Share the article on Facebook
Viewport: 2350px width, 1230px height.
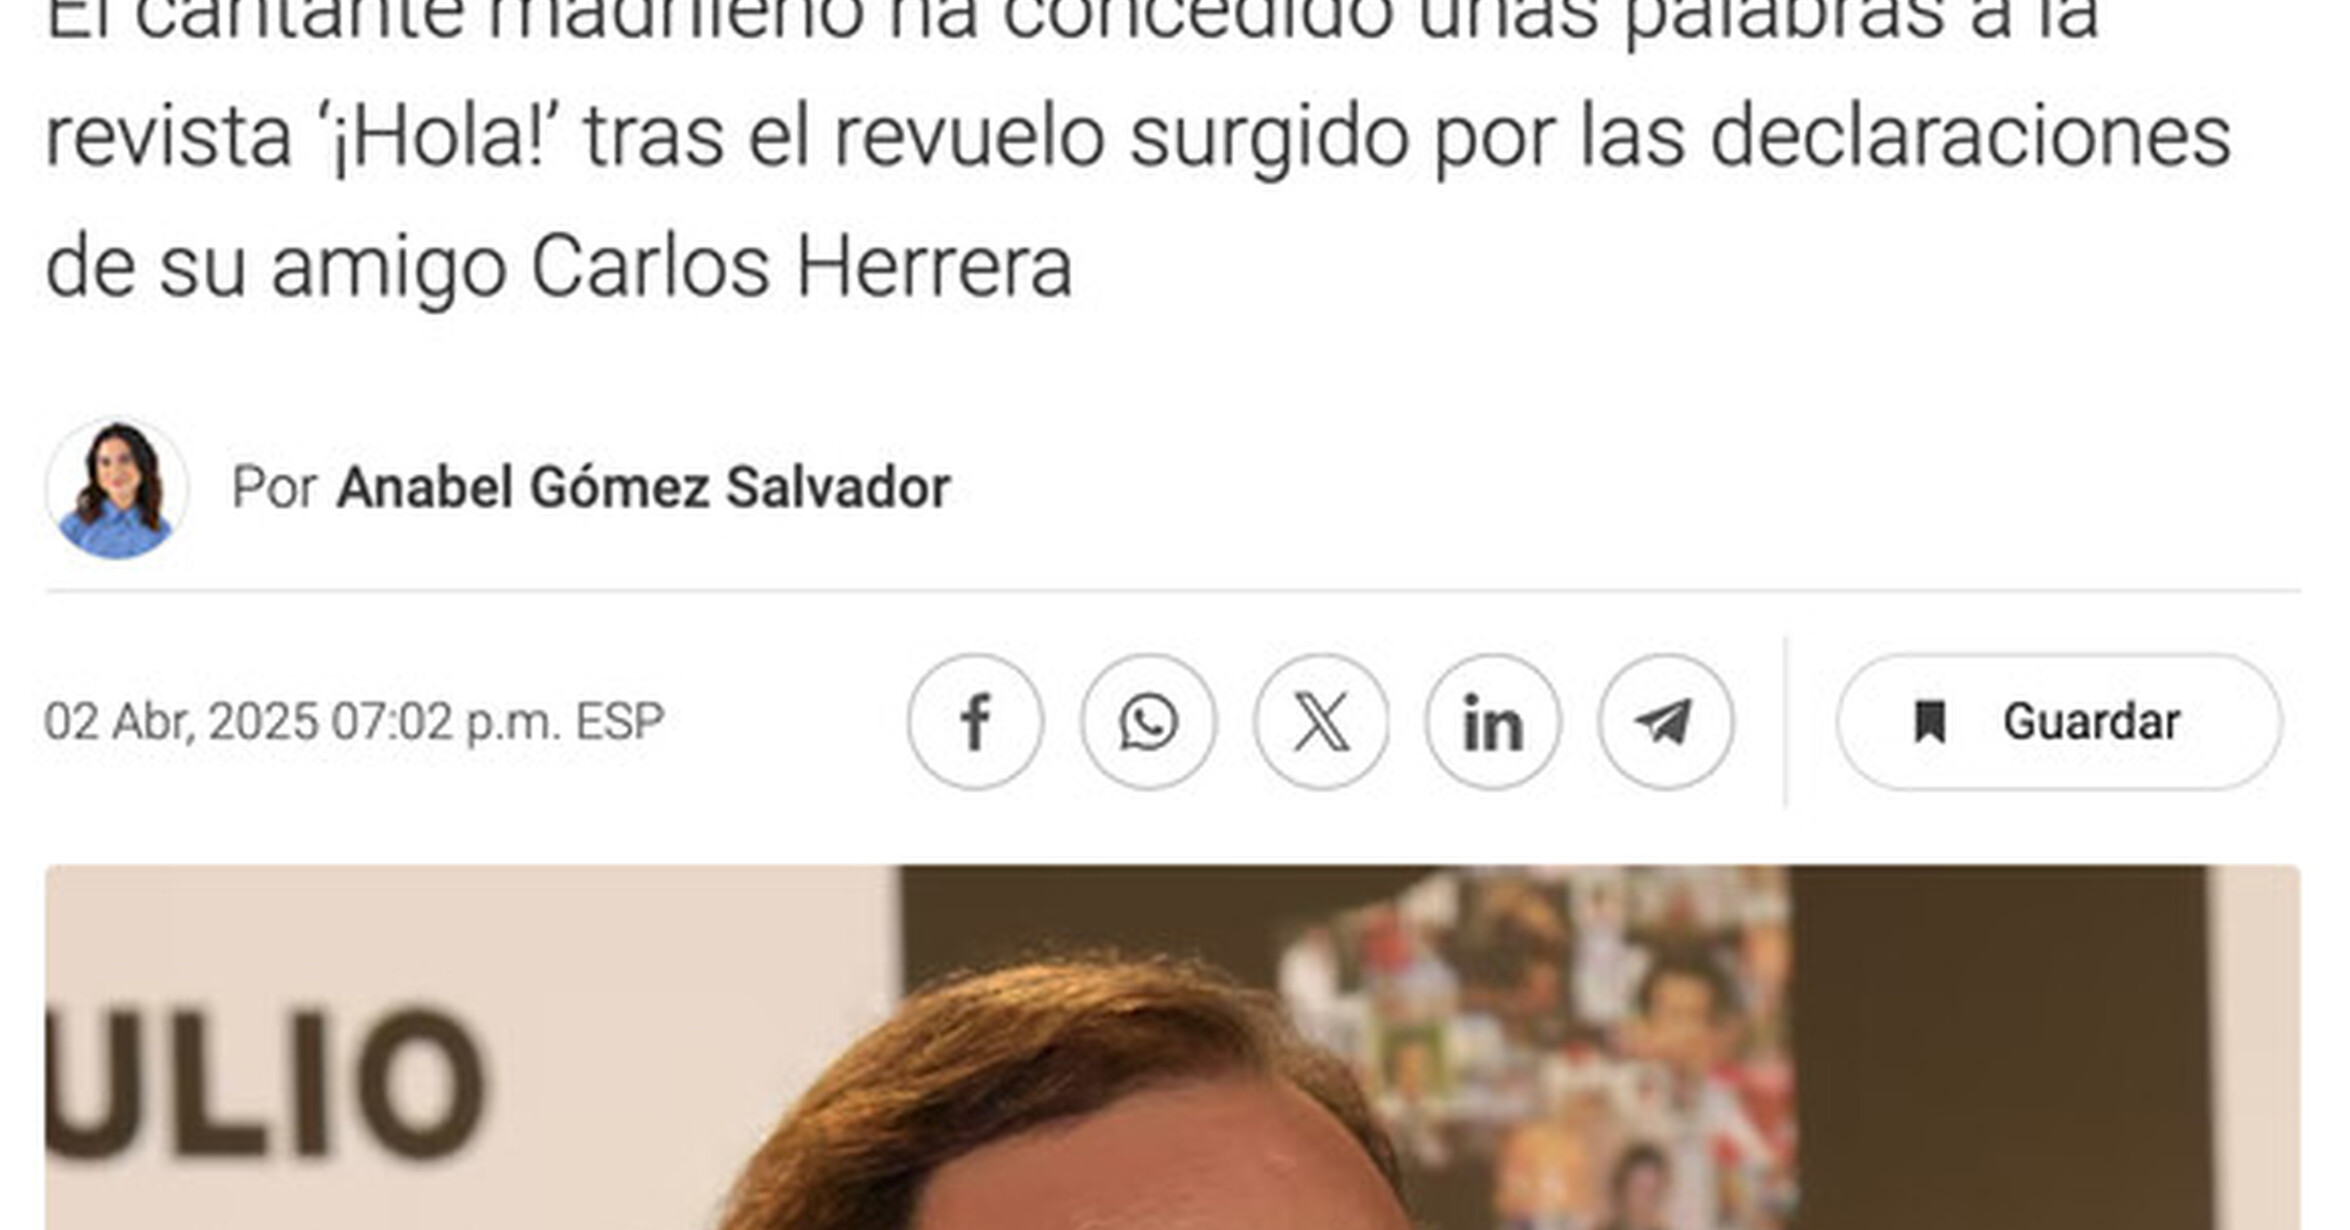(975, 722)
